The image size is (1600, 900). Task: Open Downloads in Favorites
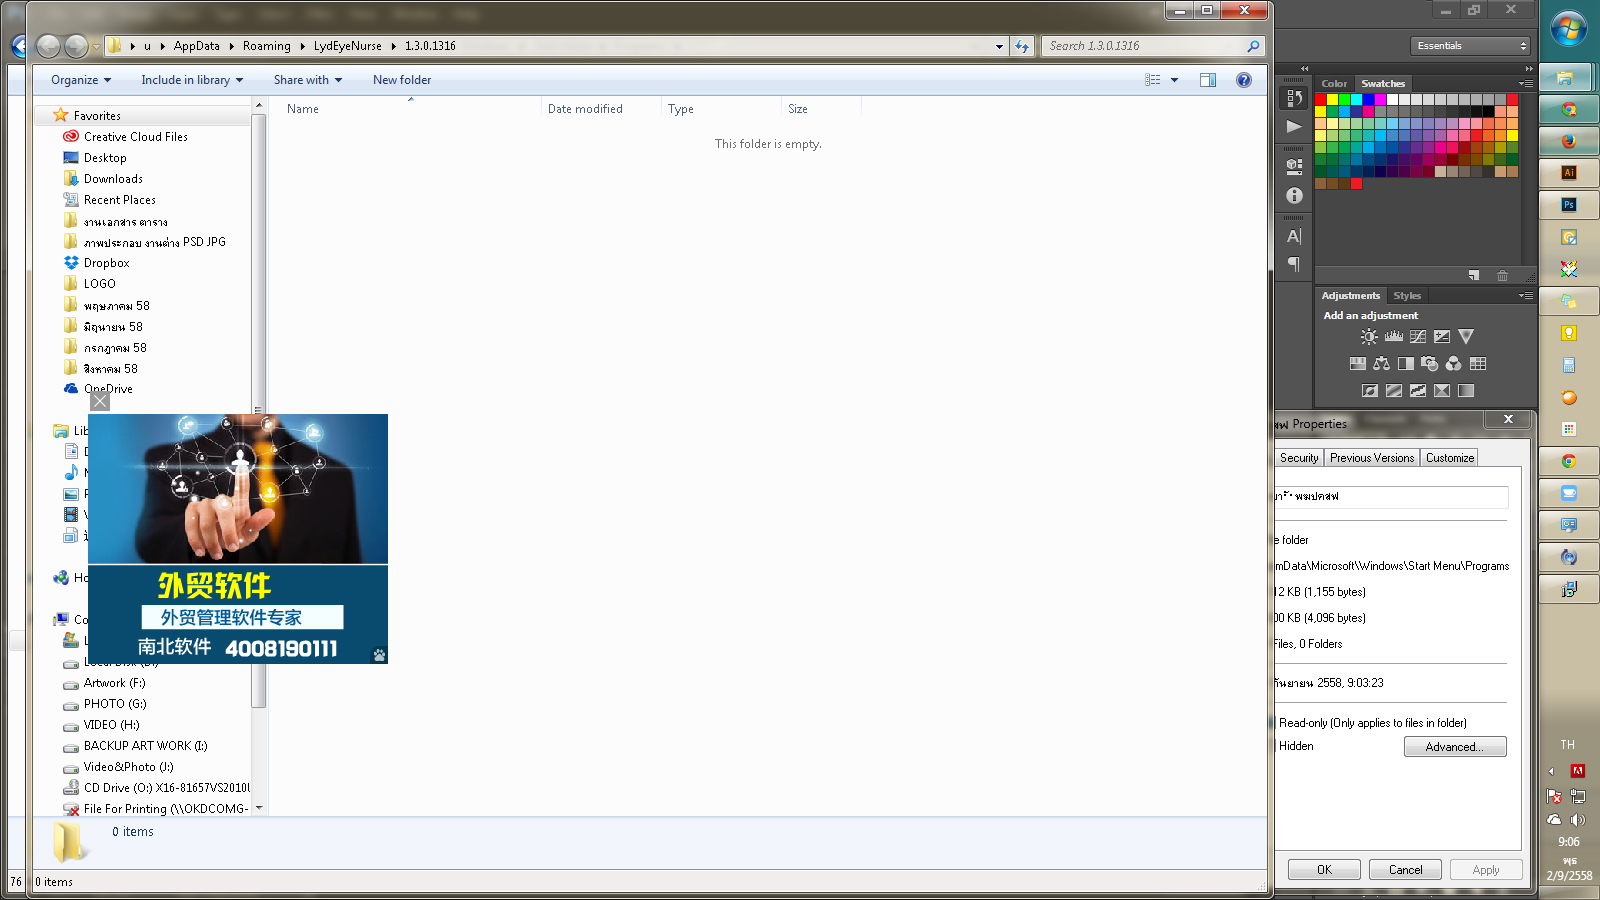pyautogui.click(x=113, y=179)
